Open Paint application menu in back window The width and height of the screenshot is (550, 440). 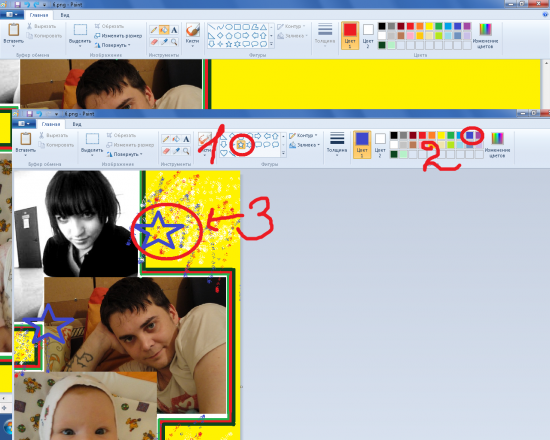(12, 15)
